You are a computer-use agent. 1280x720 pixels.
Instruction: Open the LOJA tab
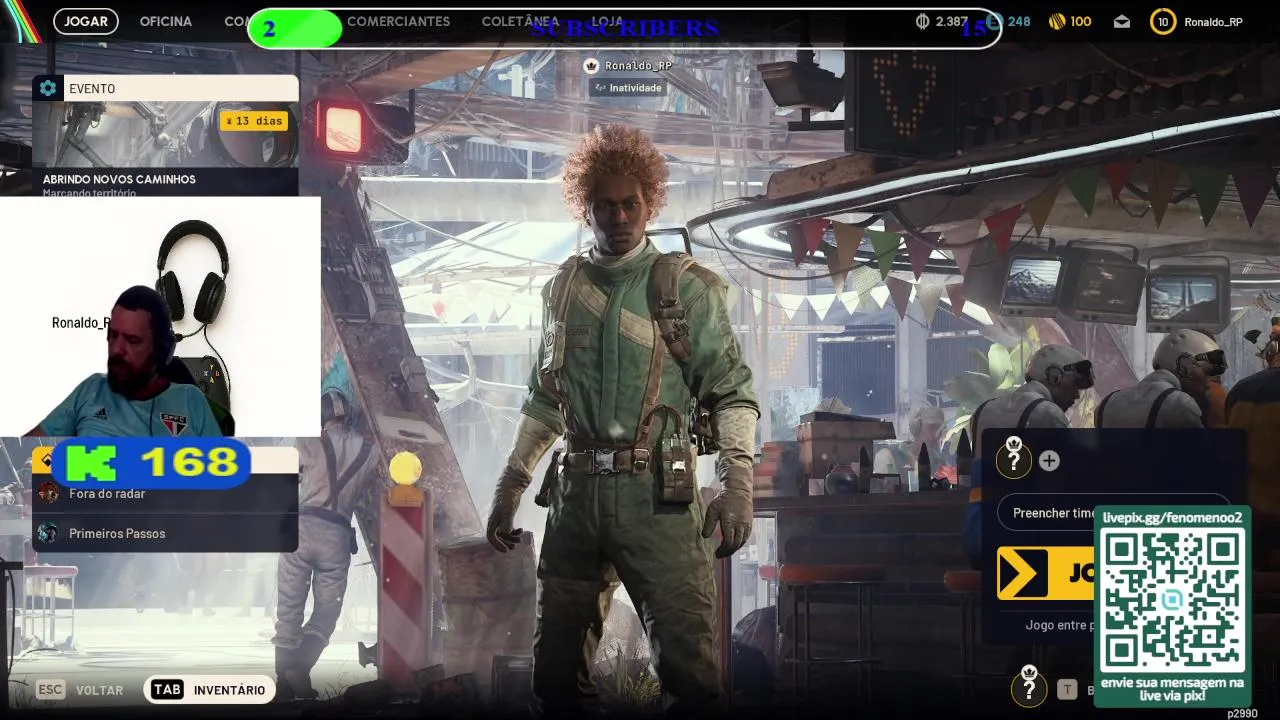pyautogui.click(x=607, y=21)
